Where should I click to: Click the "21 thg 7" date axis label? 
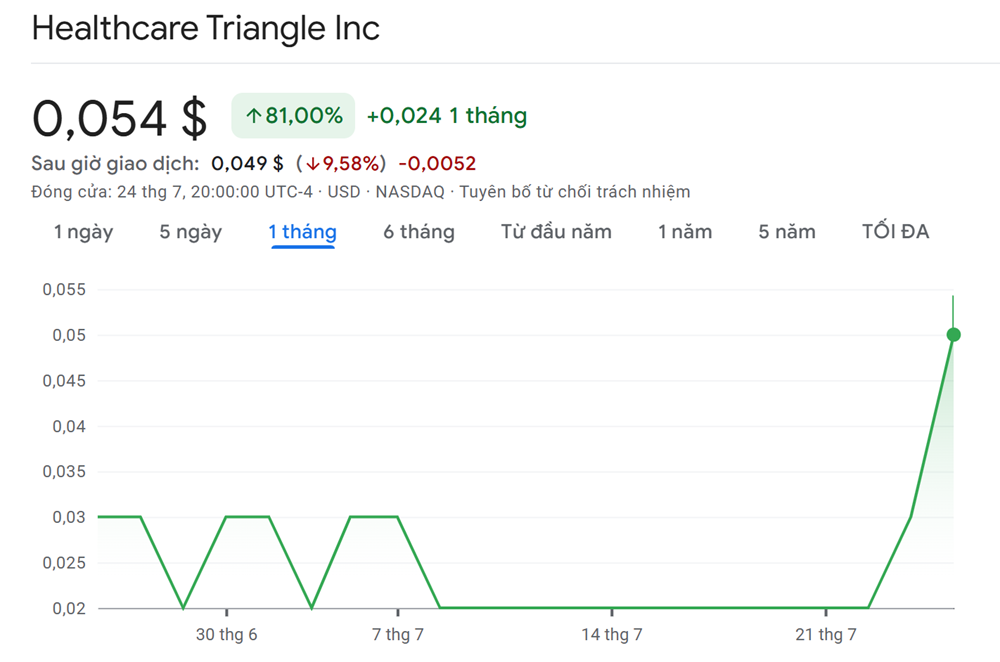click(x=825, y=634)
